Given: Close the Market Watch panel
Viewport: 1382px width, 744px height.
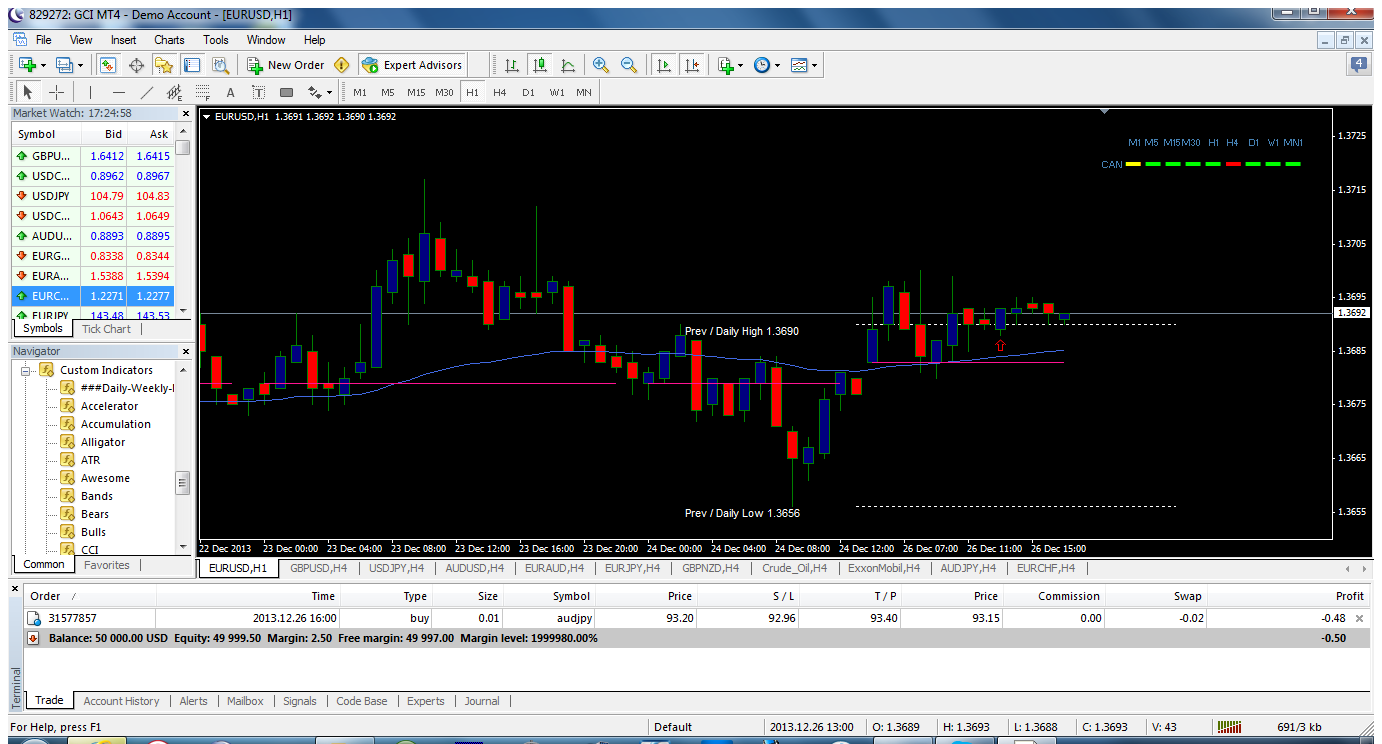Looking at the screenshot, I should [185, 114].
